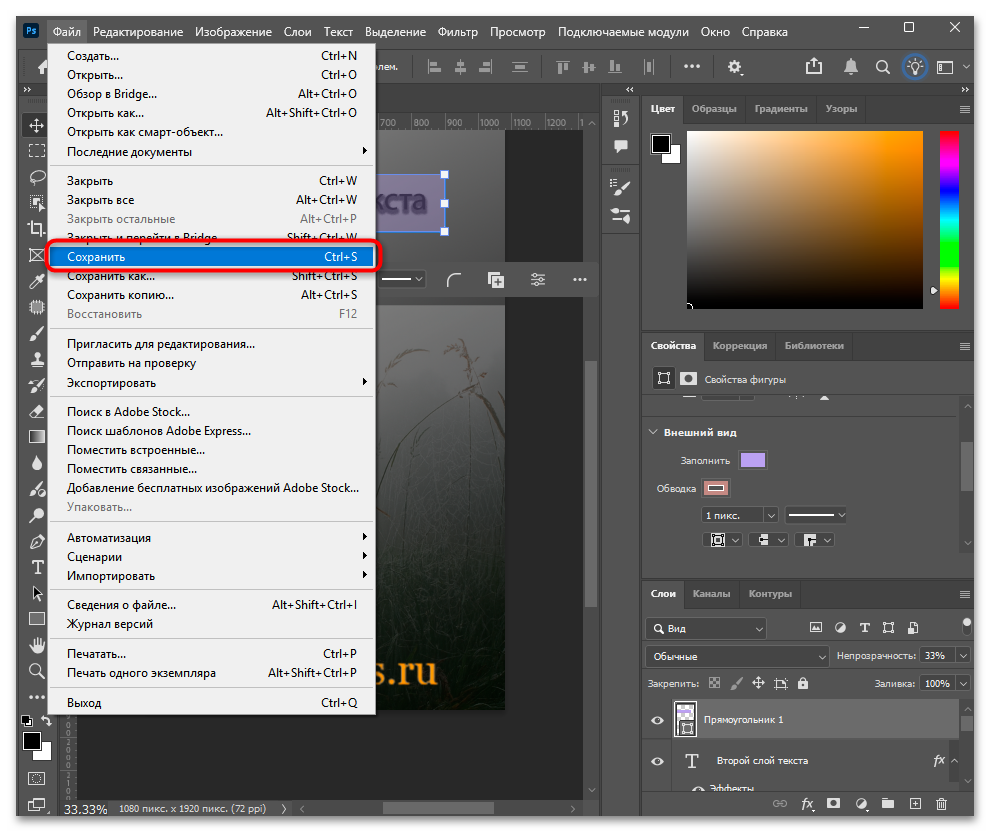Select the Hand tool
This screenshot has width=990, height=832.
37,645
